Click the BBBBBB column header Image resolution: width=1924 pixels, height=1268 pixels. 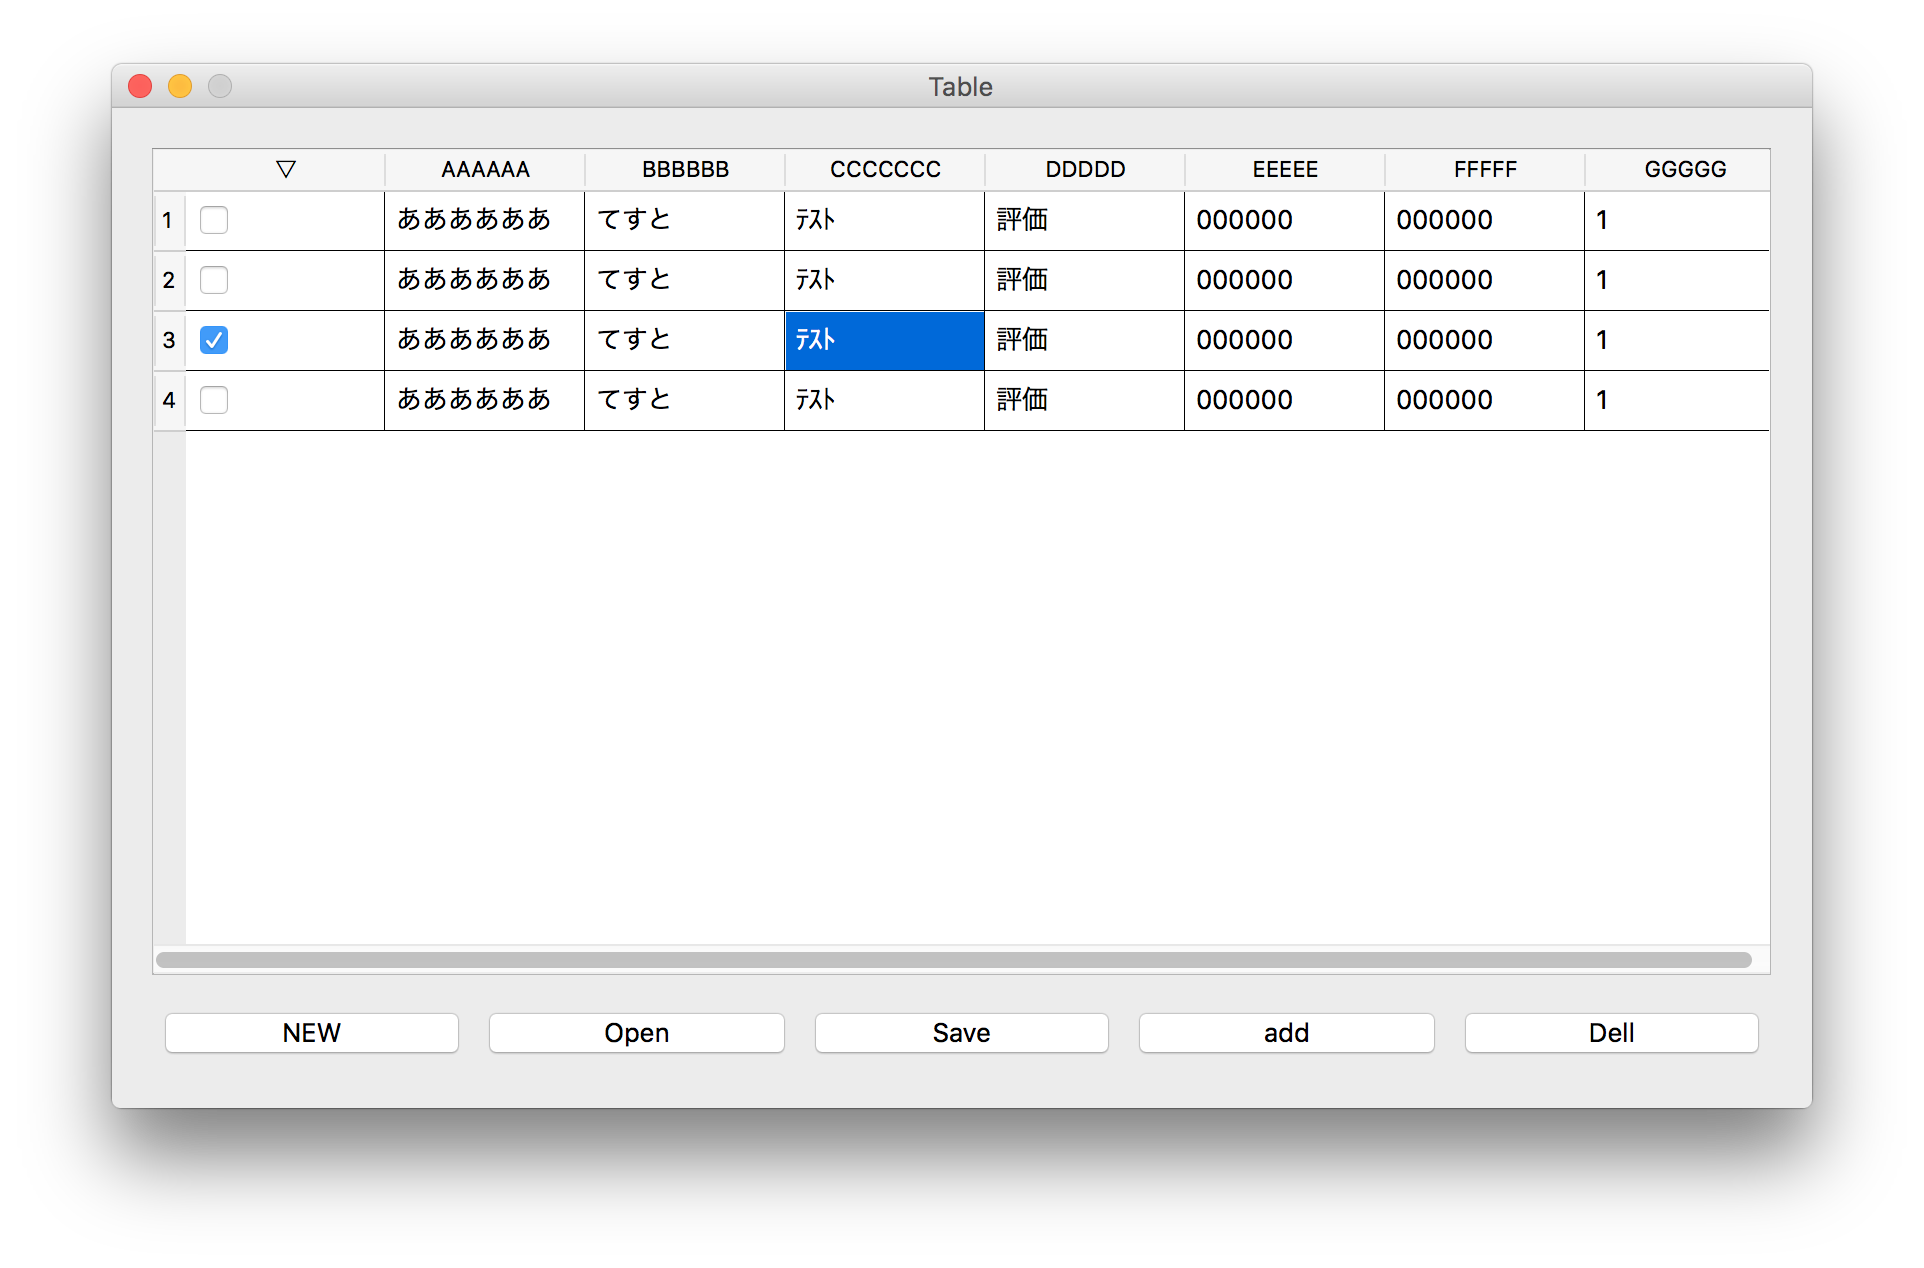[685, 169]
